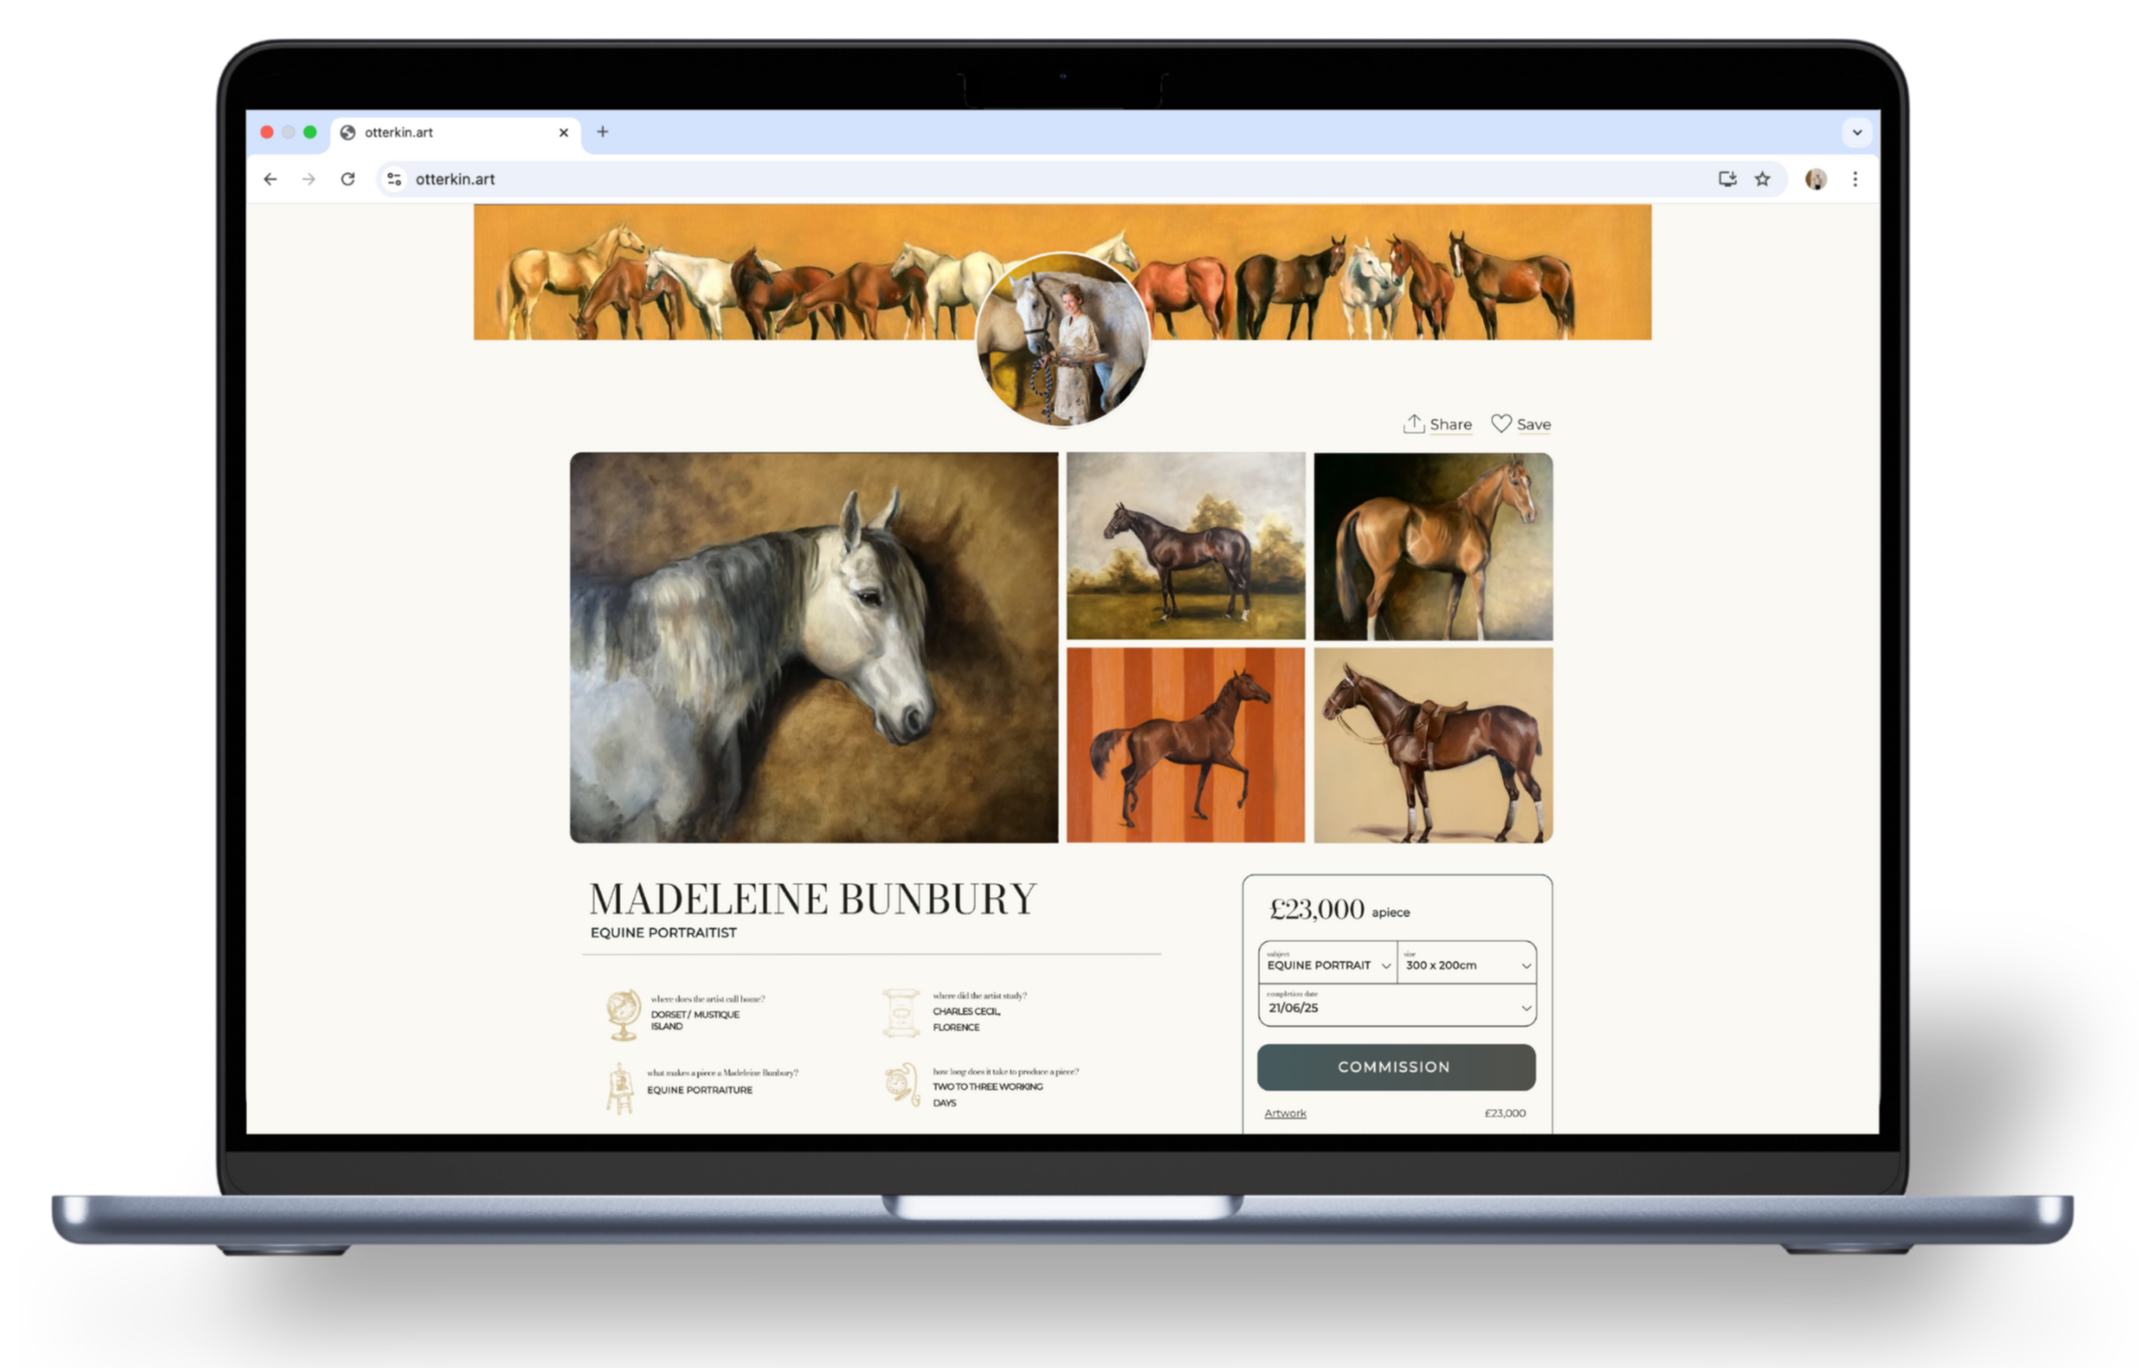2139x1368 pixels.
Task: Click the easel icon beside Equine Portraiture
Action: (x=620, y=1088)
